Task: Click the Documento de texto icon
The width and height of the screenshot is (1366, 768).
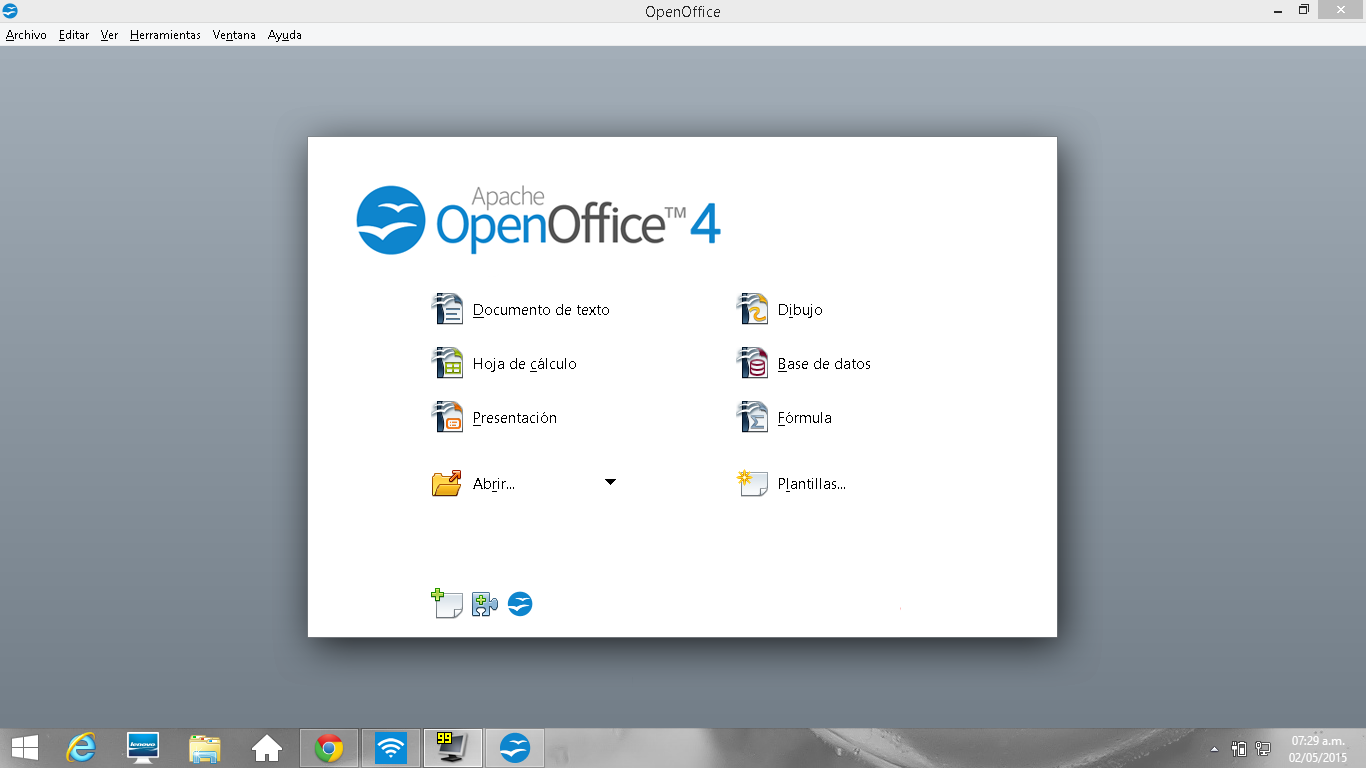Action: tap(447, 309)
